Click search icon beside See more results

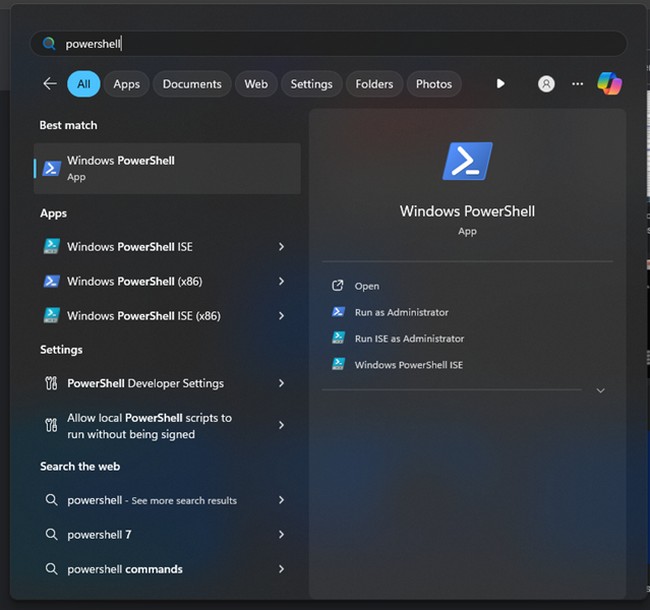[x=51, y=500]
